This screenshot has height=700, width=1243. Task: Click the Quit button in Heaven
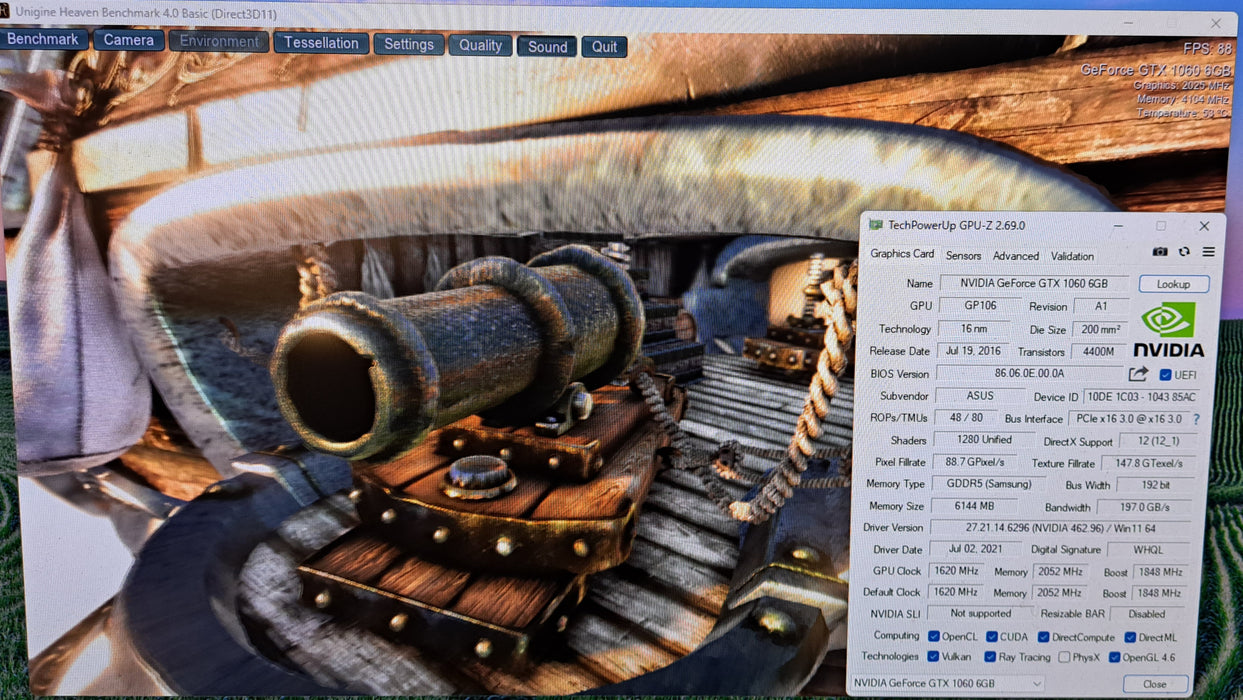[604, 47]
